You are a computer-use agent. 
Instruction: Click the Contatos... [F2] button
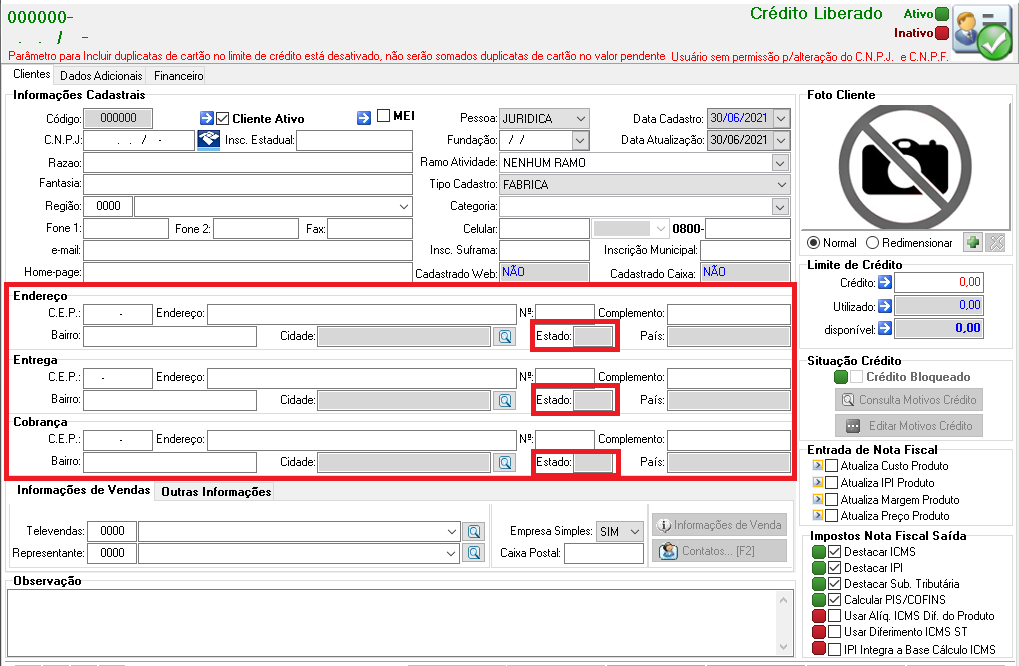719,551
